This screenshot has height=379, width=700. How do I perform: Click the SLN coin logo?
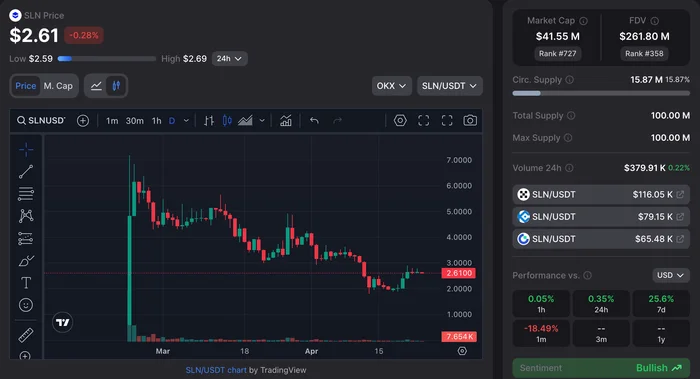tap(15, 16)
